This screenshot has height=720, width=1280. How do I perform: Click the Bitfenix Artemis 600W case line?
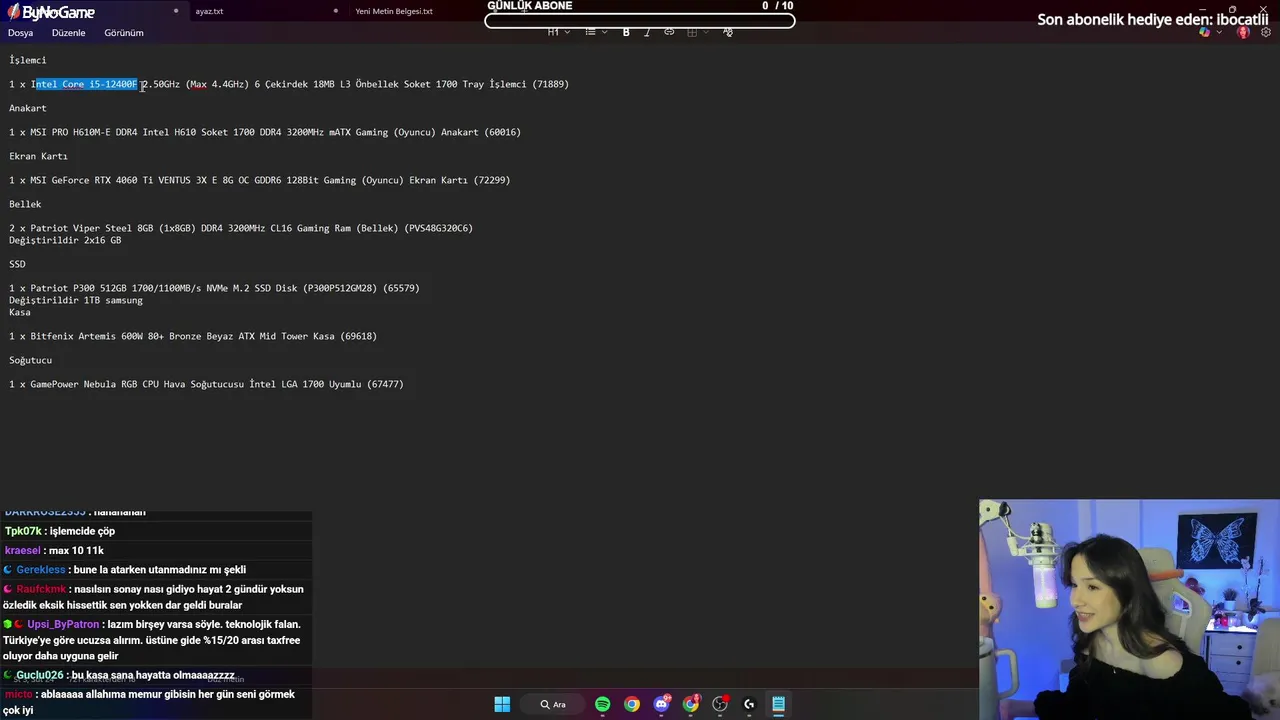pos(193,336)
